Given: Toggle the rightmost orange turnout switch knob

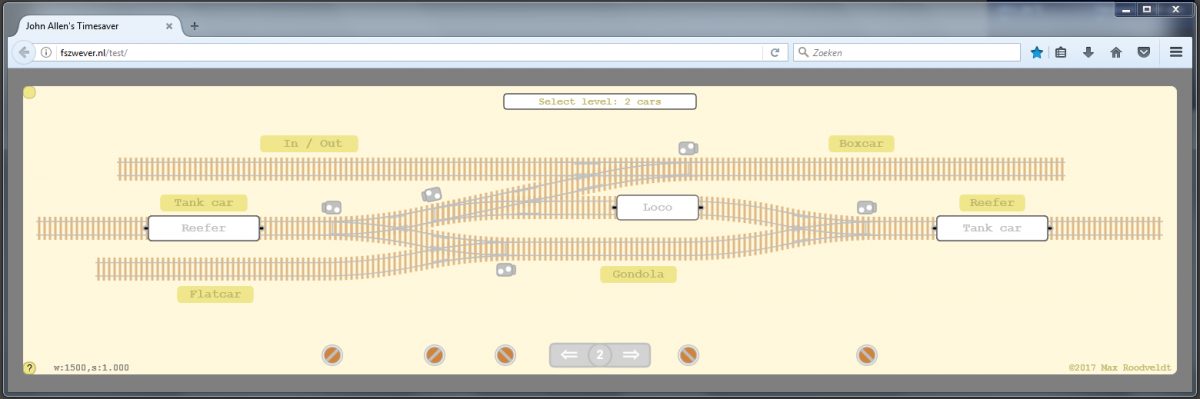Looking at the screenshot, I should pyautogui.click(x=867, y=355).
